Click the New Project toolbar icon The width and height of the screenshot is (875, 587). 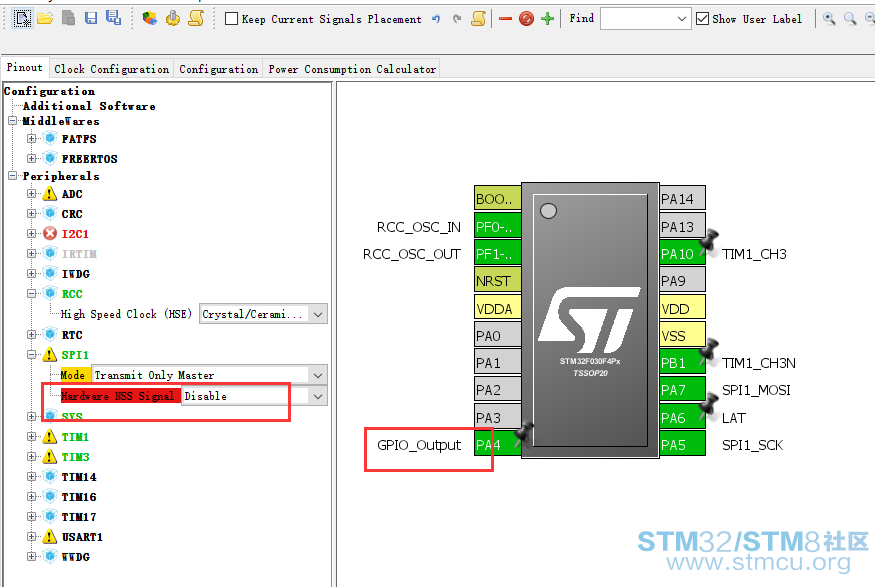point(22,18)
